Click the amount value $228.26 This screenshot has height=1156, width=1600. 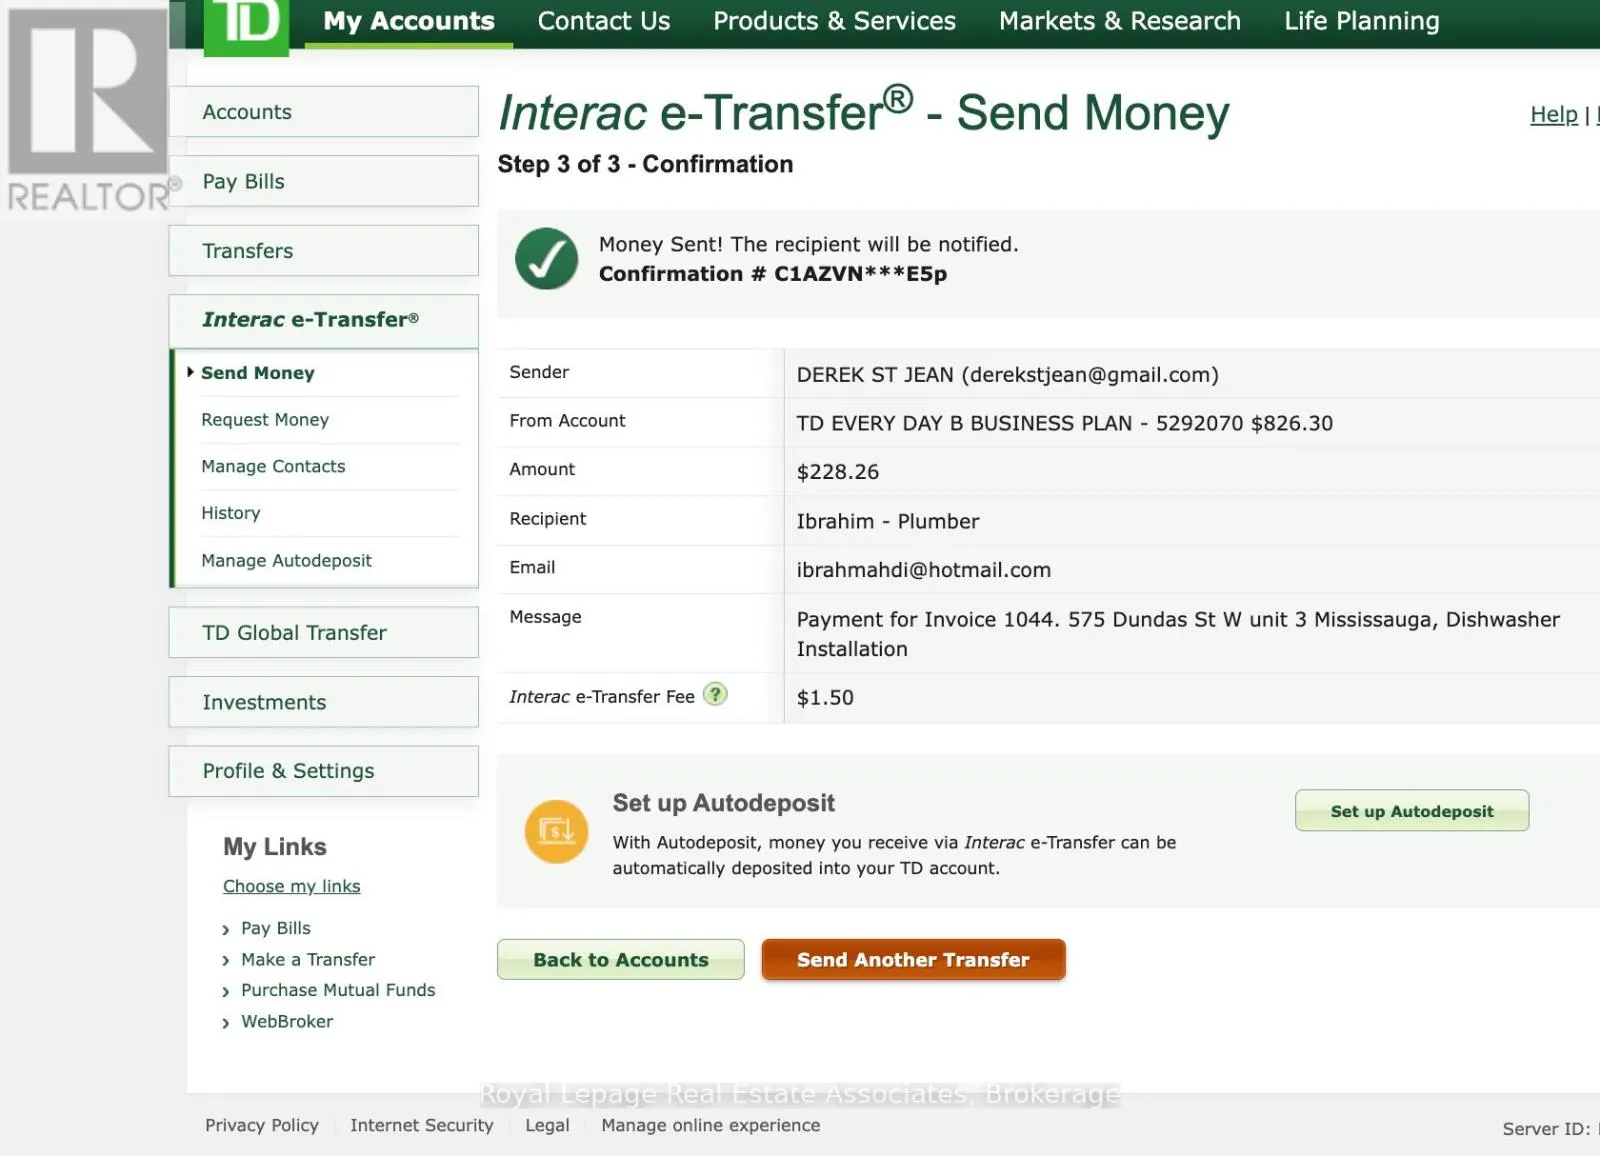click(838, 472)
